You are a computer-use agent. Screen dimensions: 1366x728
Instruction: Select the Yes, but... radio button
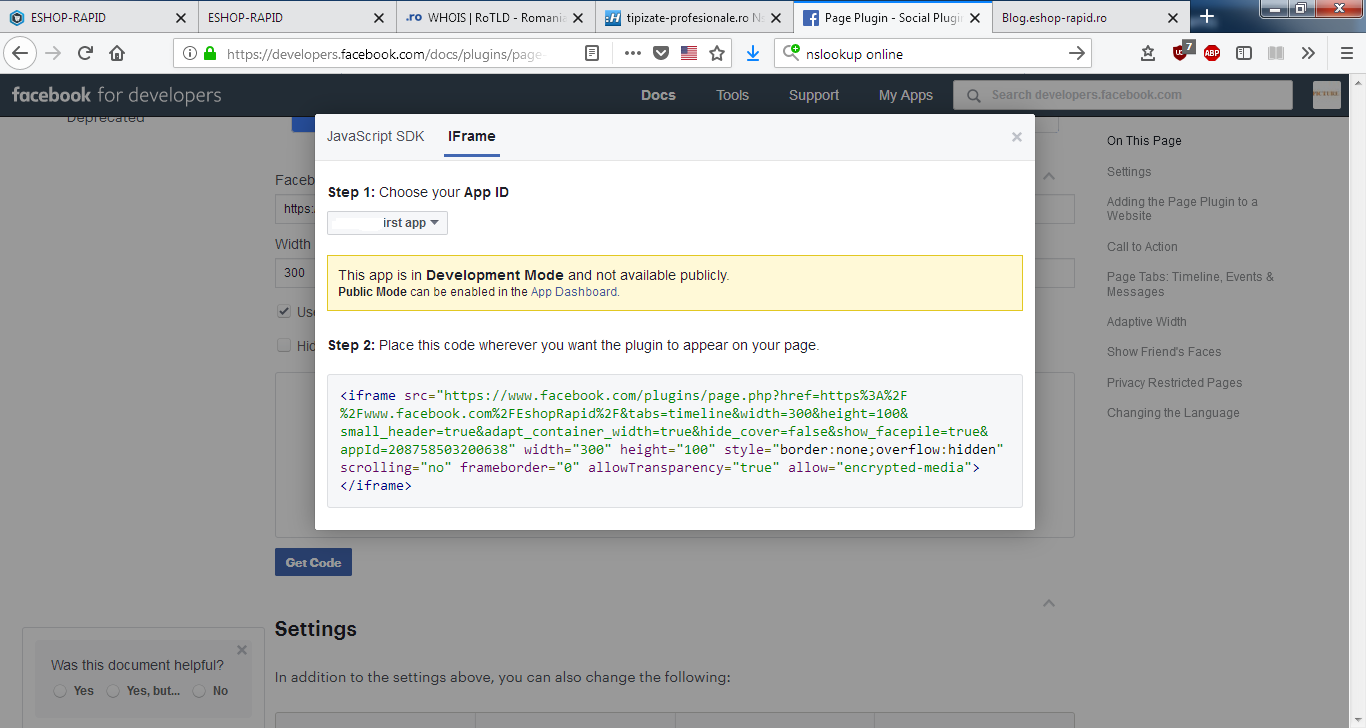click(113, 691)
